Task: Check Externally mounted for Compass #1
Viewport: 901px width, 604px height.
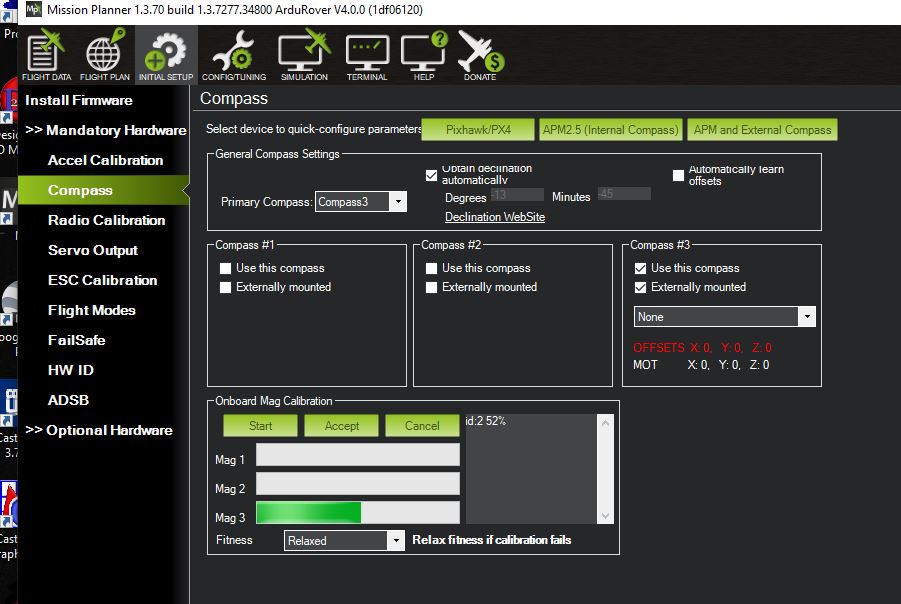Action: click(x=225, y=287)
